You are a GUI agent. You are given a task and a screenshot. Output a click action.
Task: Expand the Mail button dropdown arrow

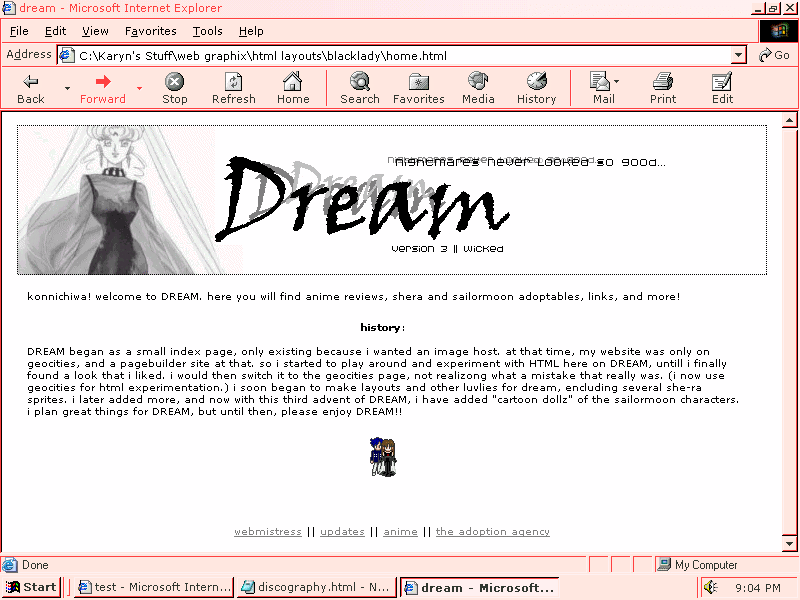tap(617, 82)
